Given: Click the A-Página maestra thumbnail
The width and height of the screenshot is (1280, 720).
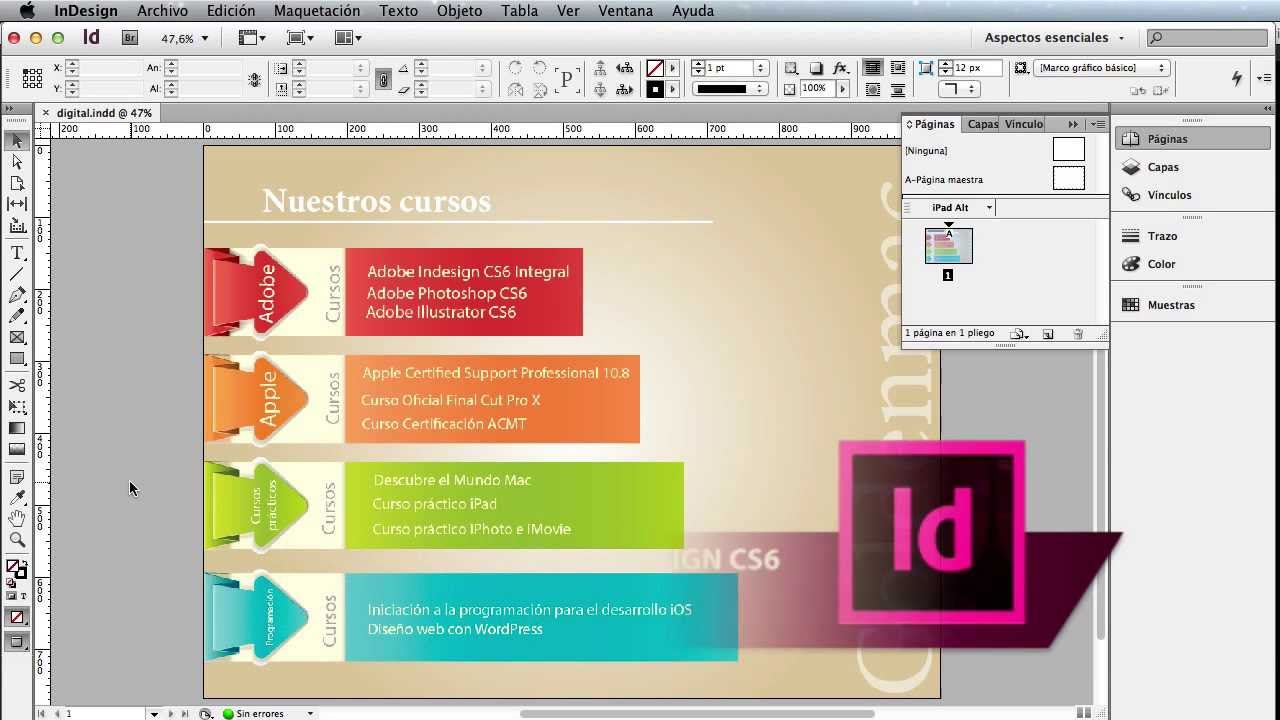Looking at the screenshot, I should 1068,179.
